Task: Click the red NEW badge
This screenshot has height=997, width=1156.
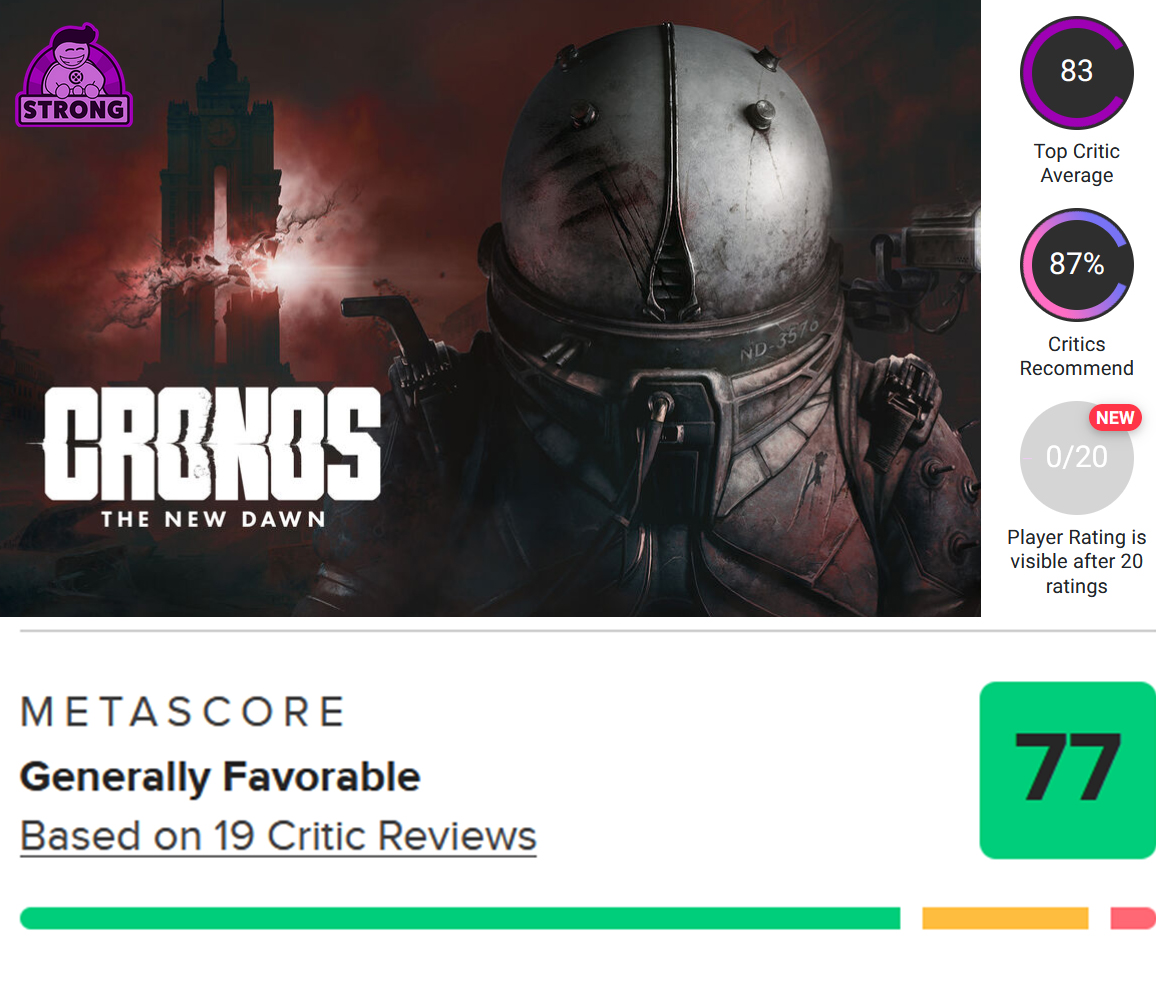Action: click(1115, 418)
